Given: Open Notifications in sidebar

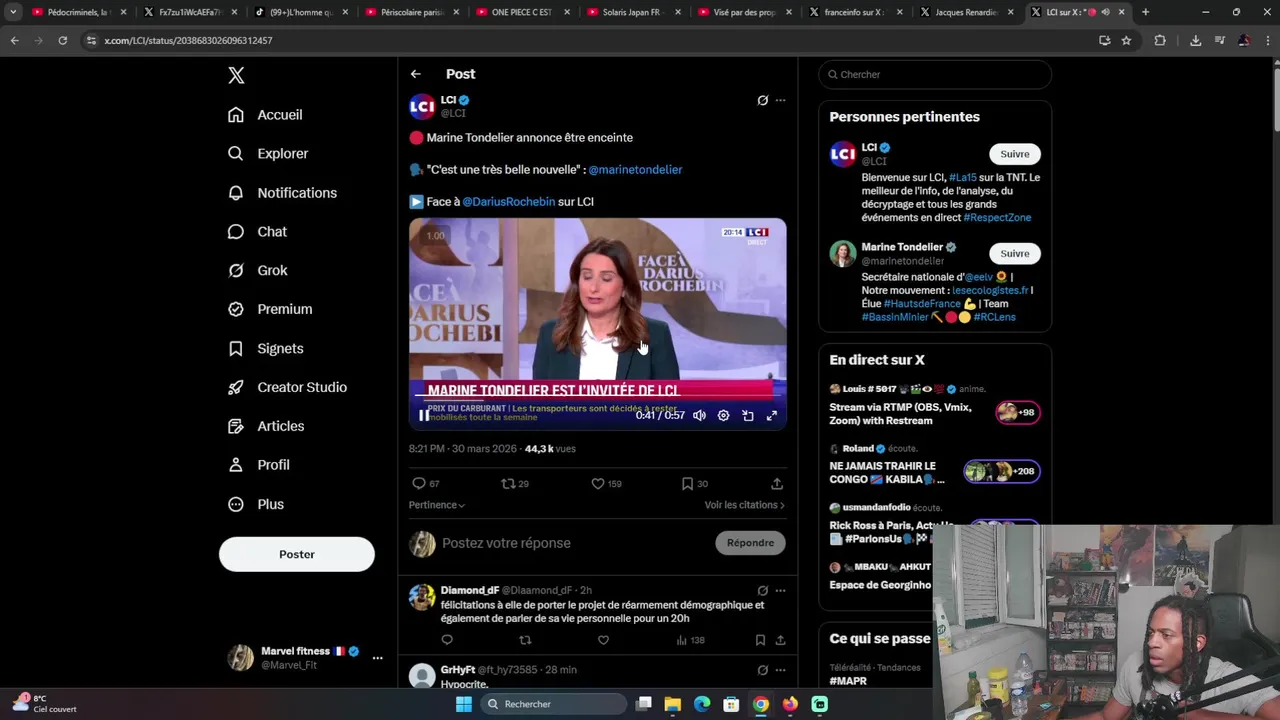Looking at the screenshot, I should coord(282,193).
